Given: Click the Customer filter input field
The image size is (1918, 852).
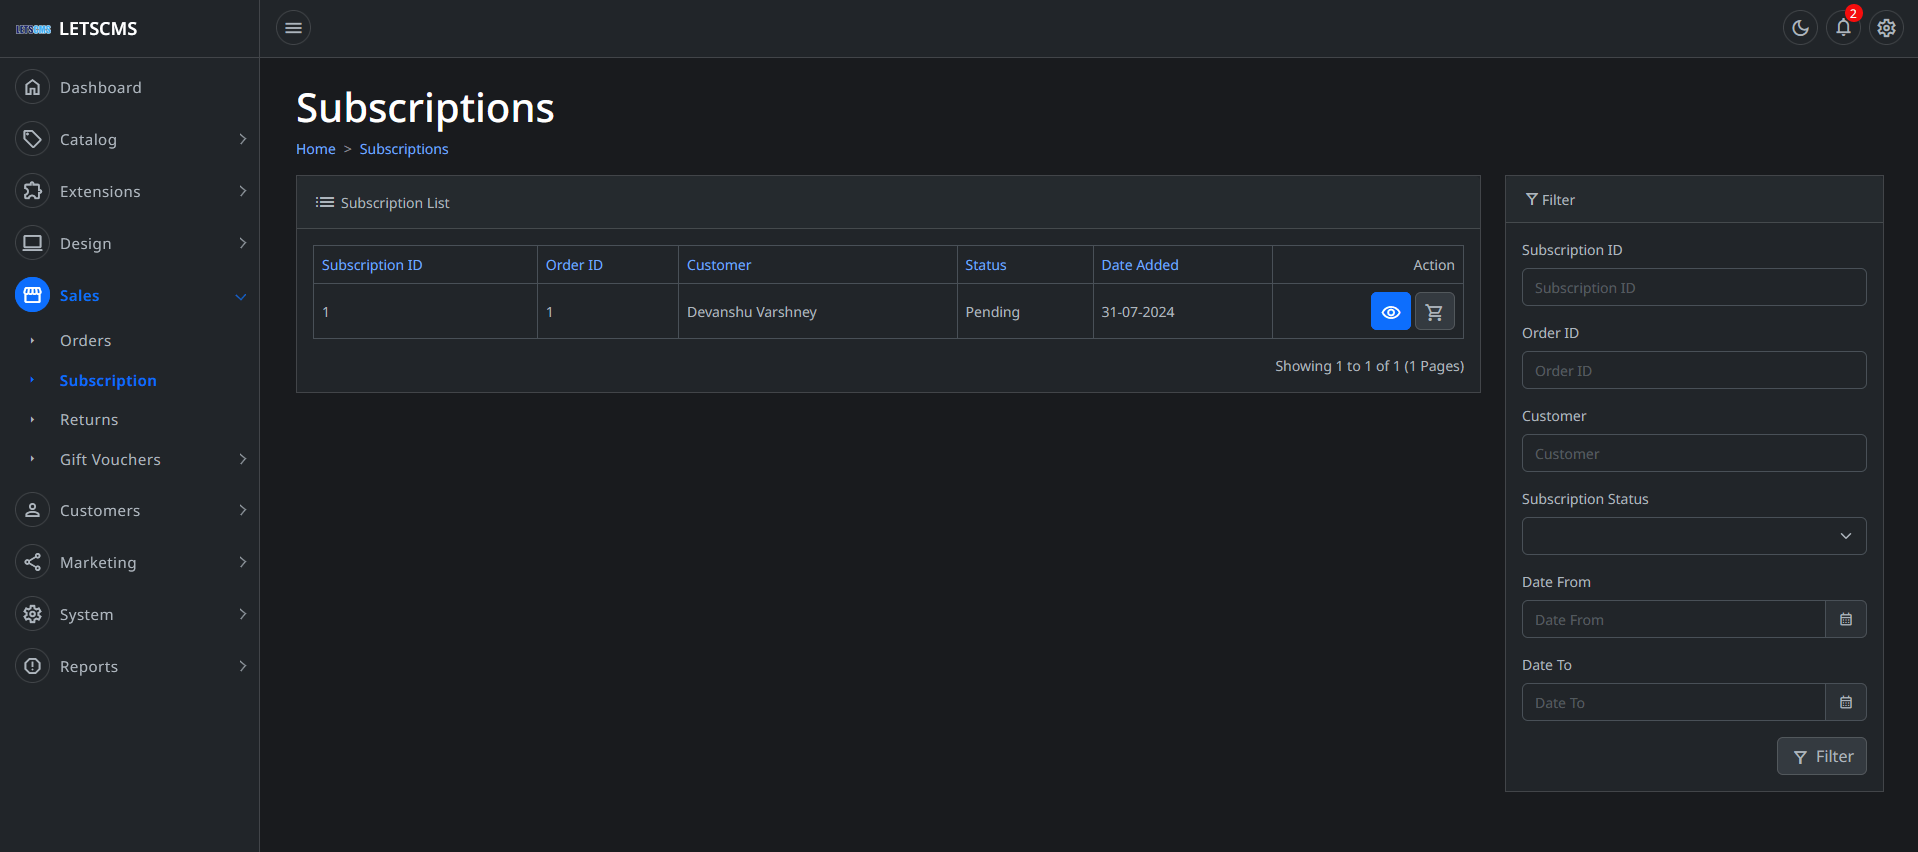Looking at the screenshot, I should click(1693, 453).
